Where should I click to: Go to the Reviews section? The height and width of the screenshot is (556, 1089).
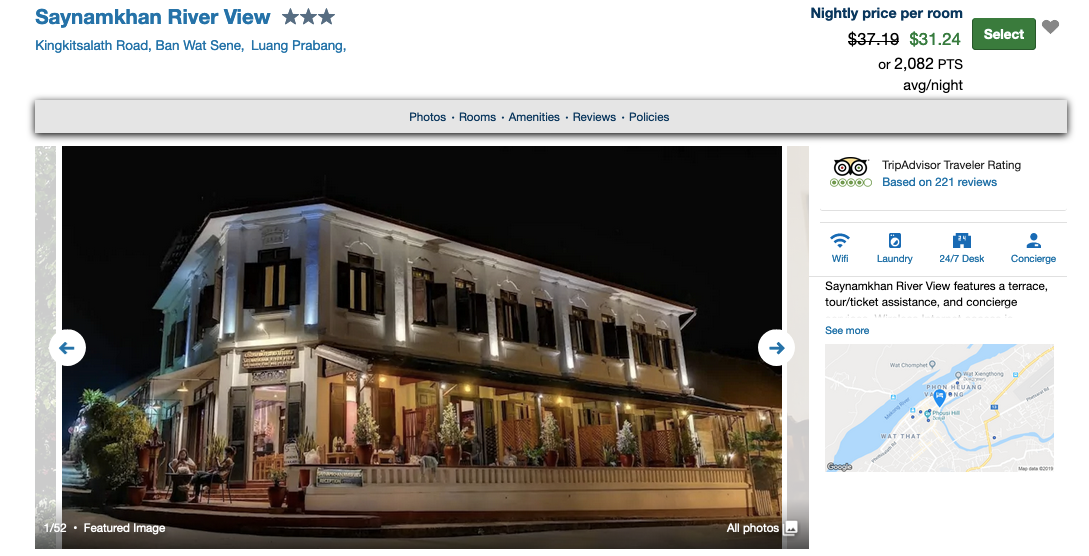pos(594,117)
